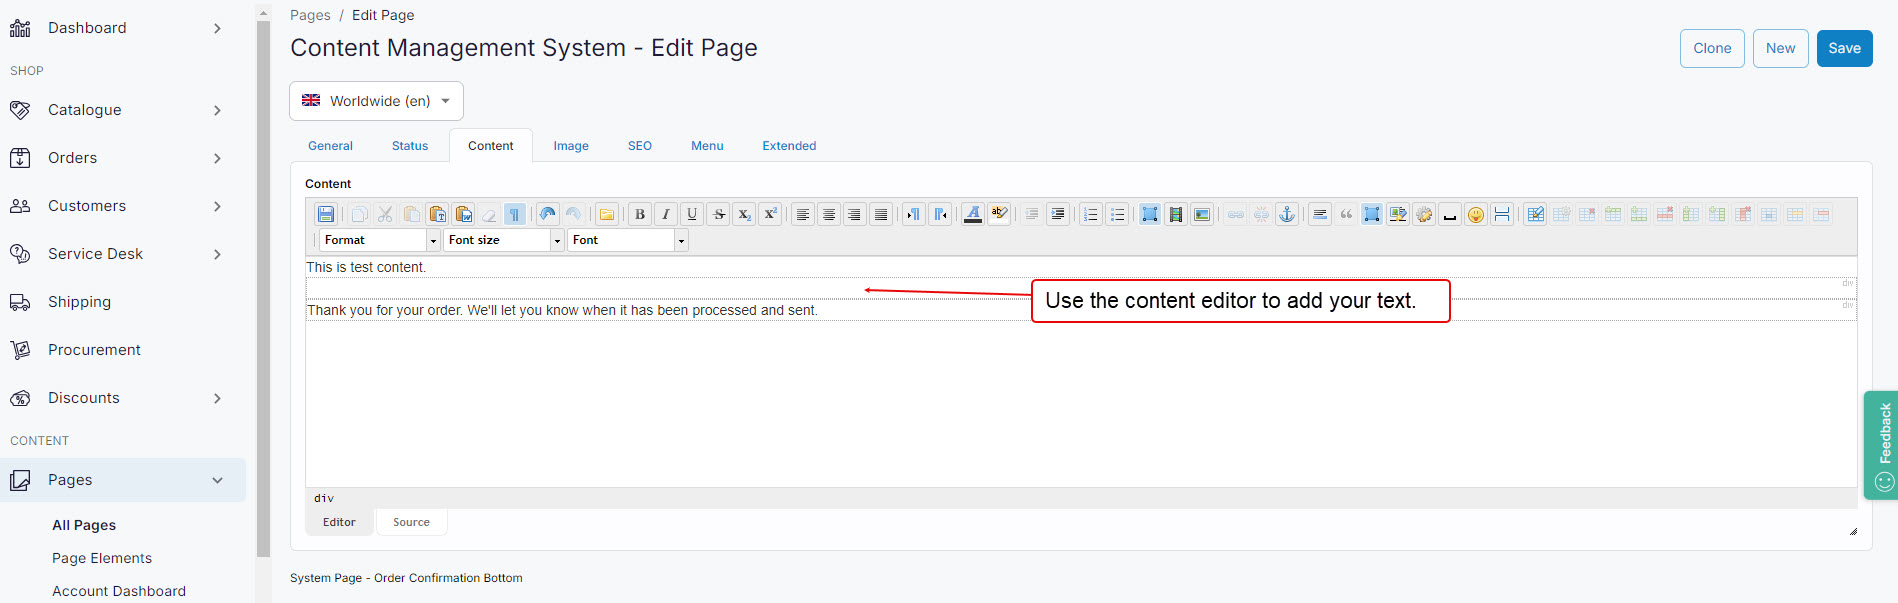The image size is (1898, 603).
Task: Click the Clone button
Action: (1712, 48)
